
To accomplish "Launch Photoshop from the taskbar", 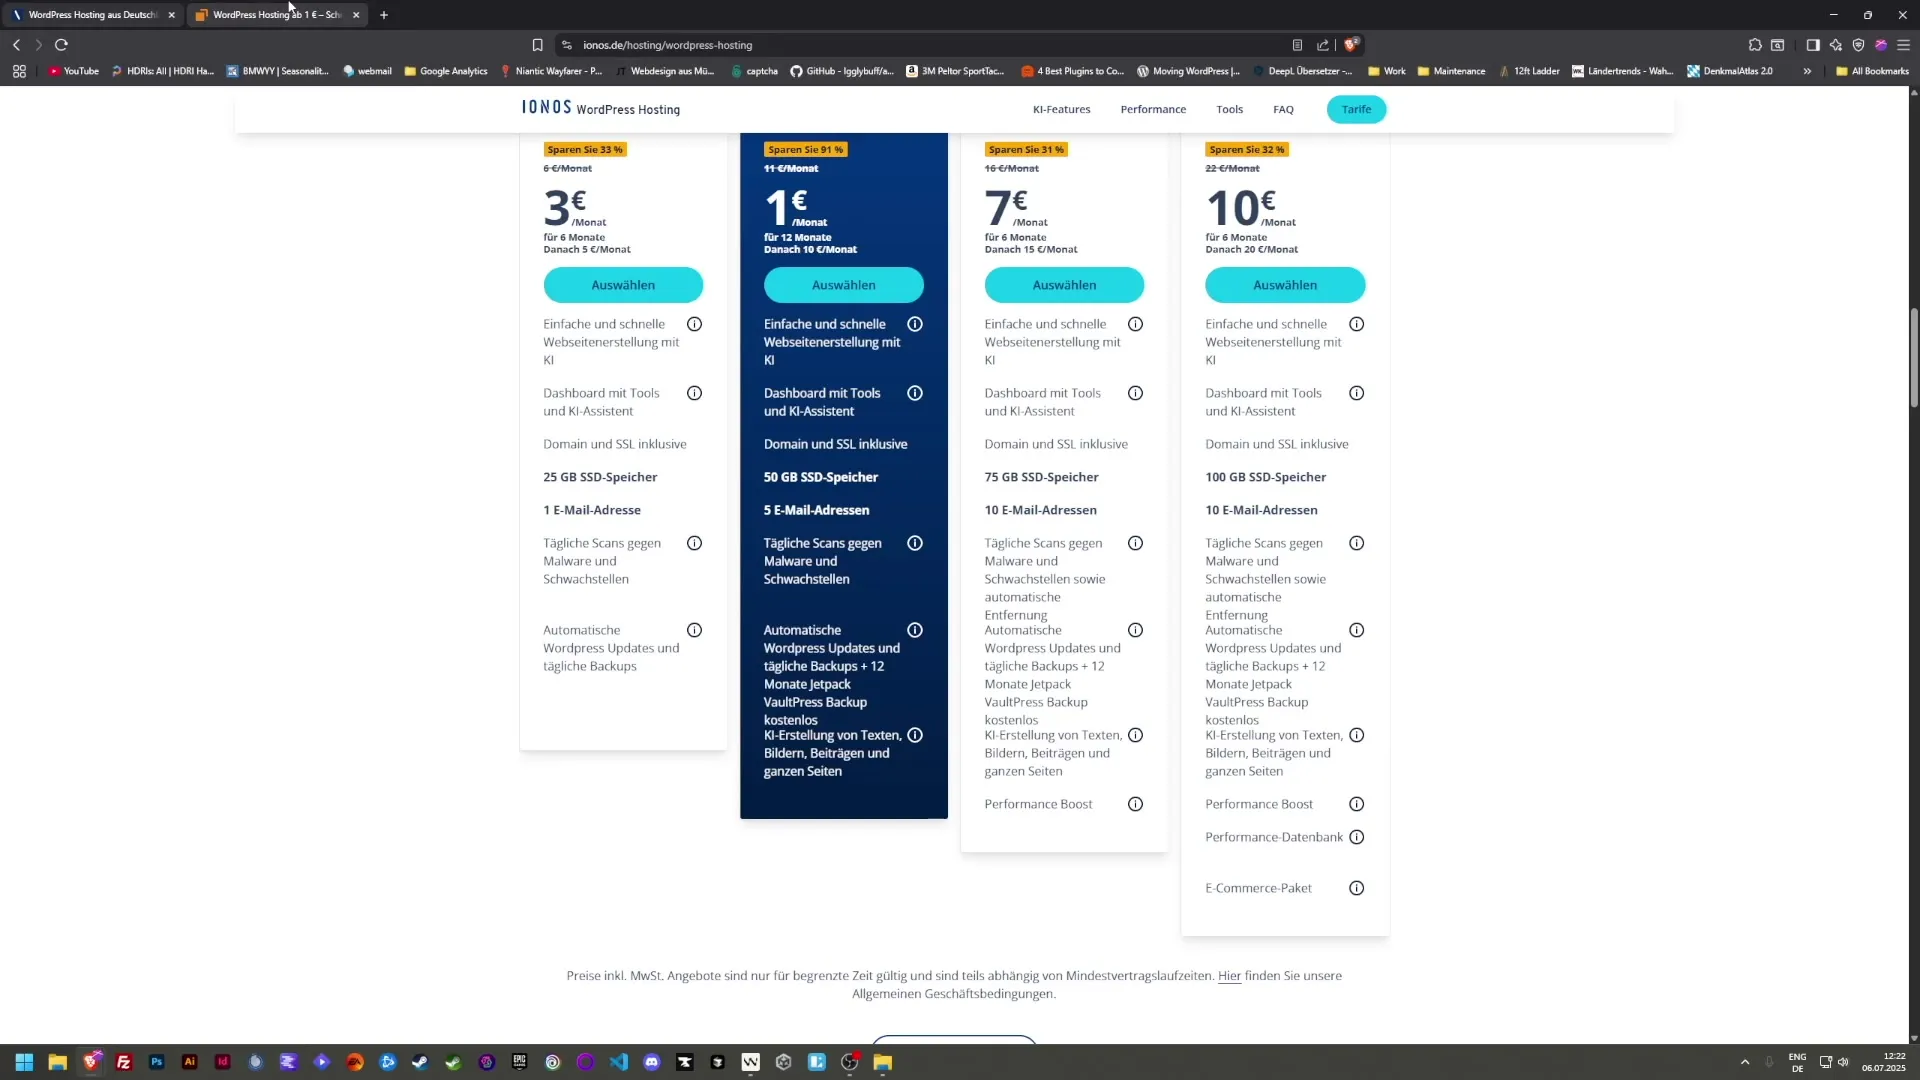I will [x=156, y=1062].
